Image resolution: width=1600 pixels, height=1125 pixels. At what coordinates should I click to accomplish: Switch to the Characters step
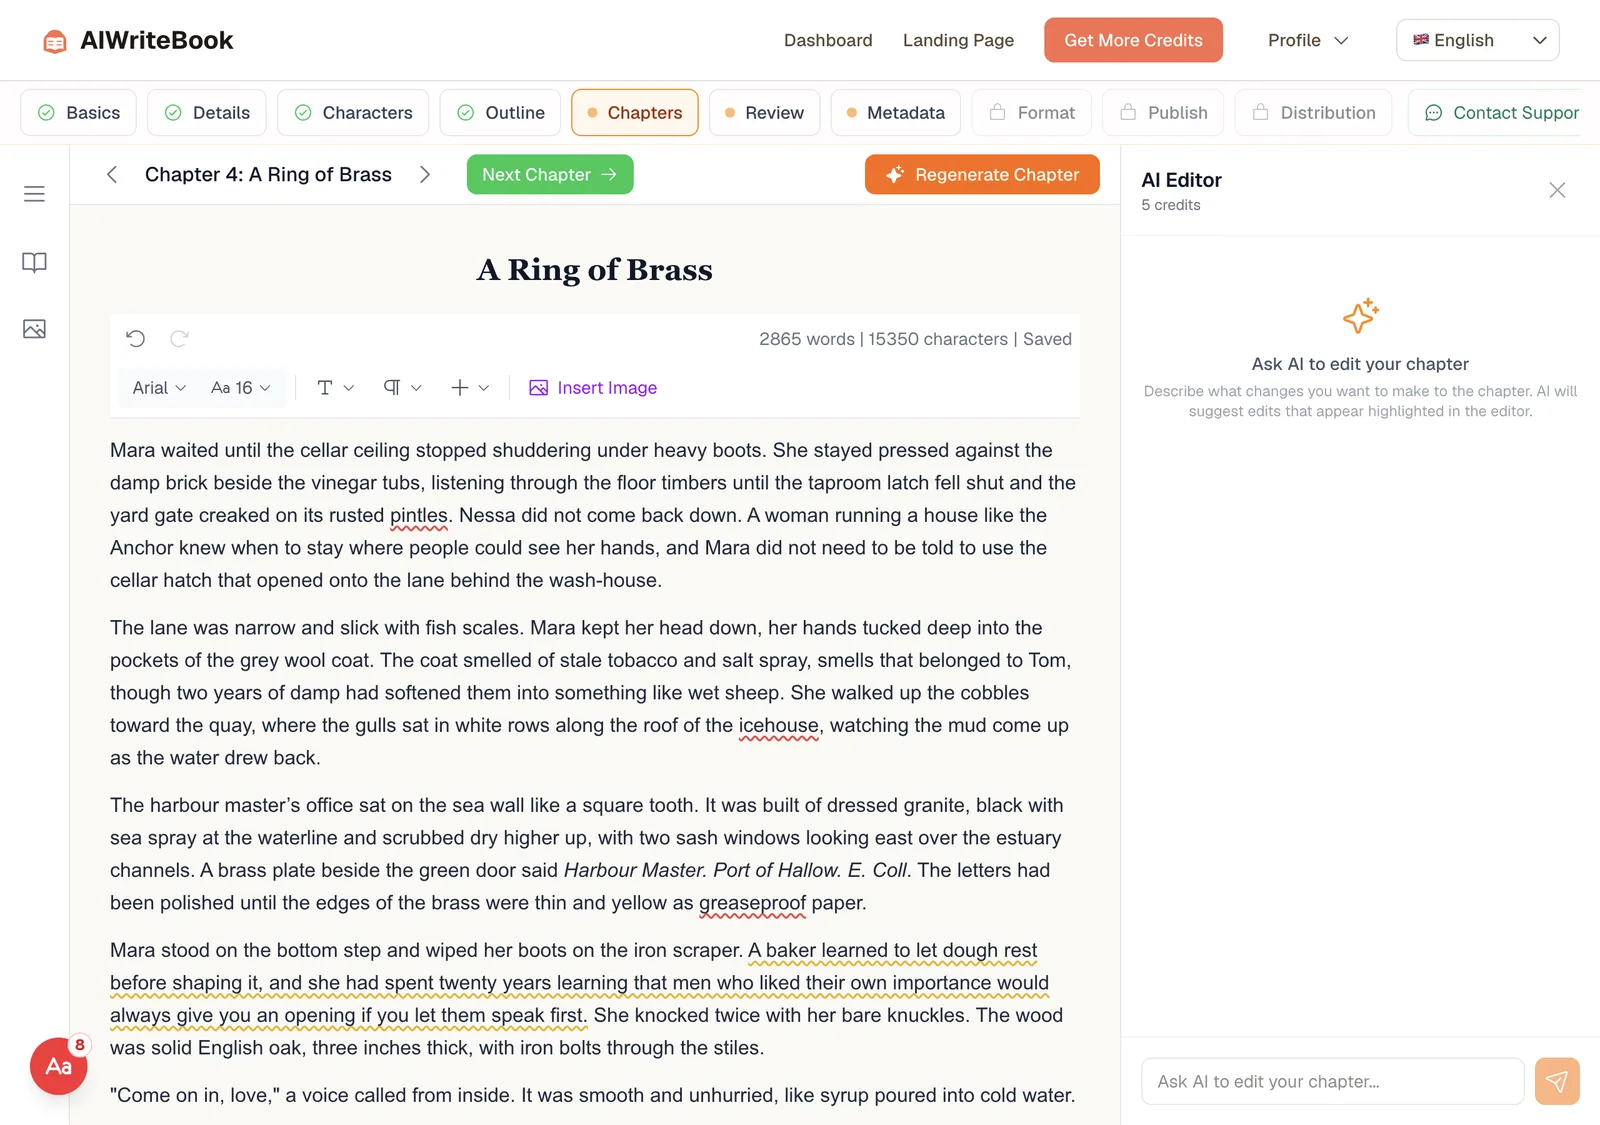click(353, 113)
